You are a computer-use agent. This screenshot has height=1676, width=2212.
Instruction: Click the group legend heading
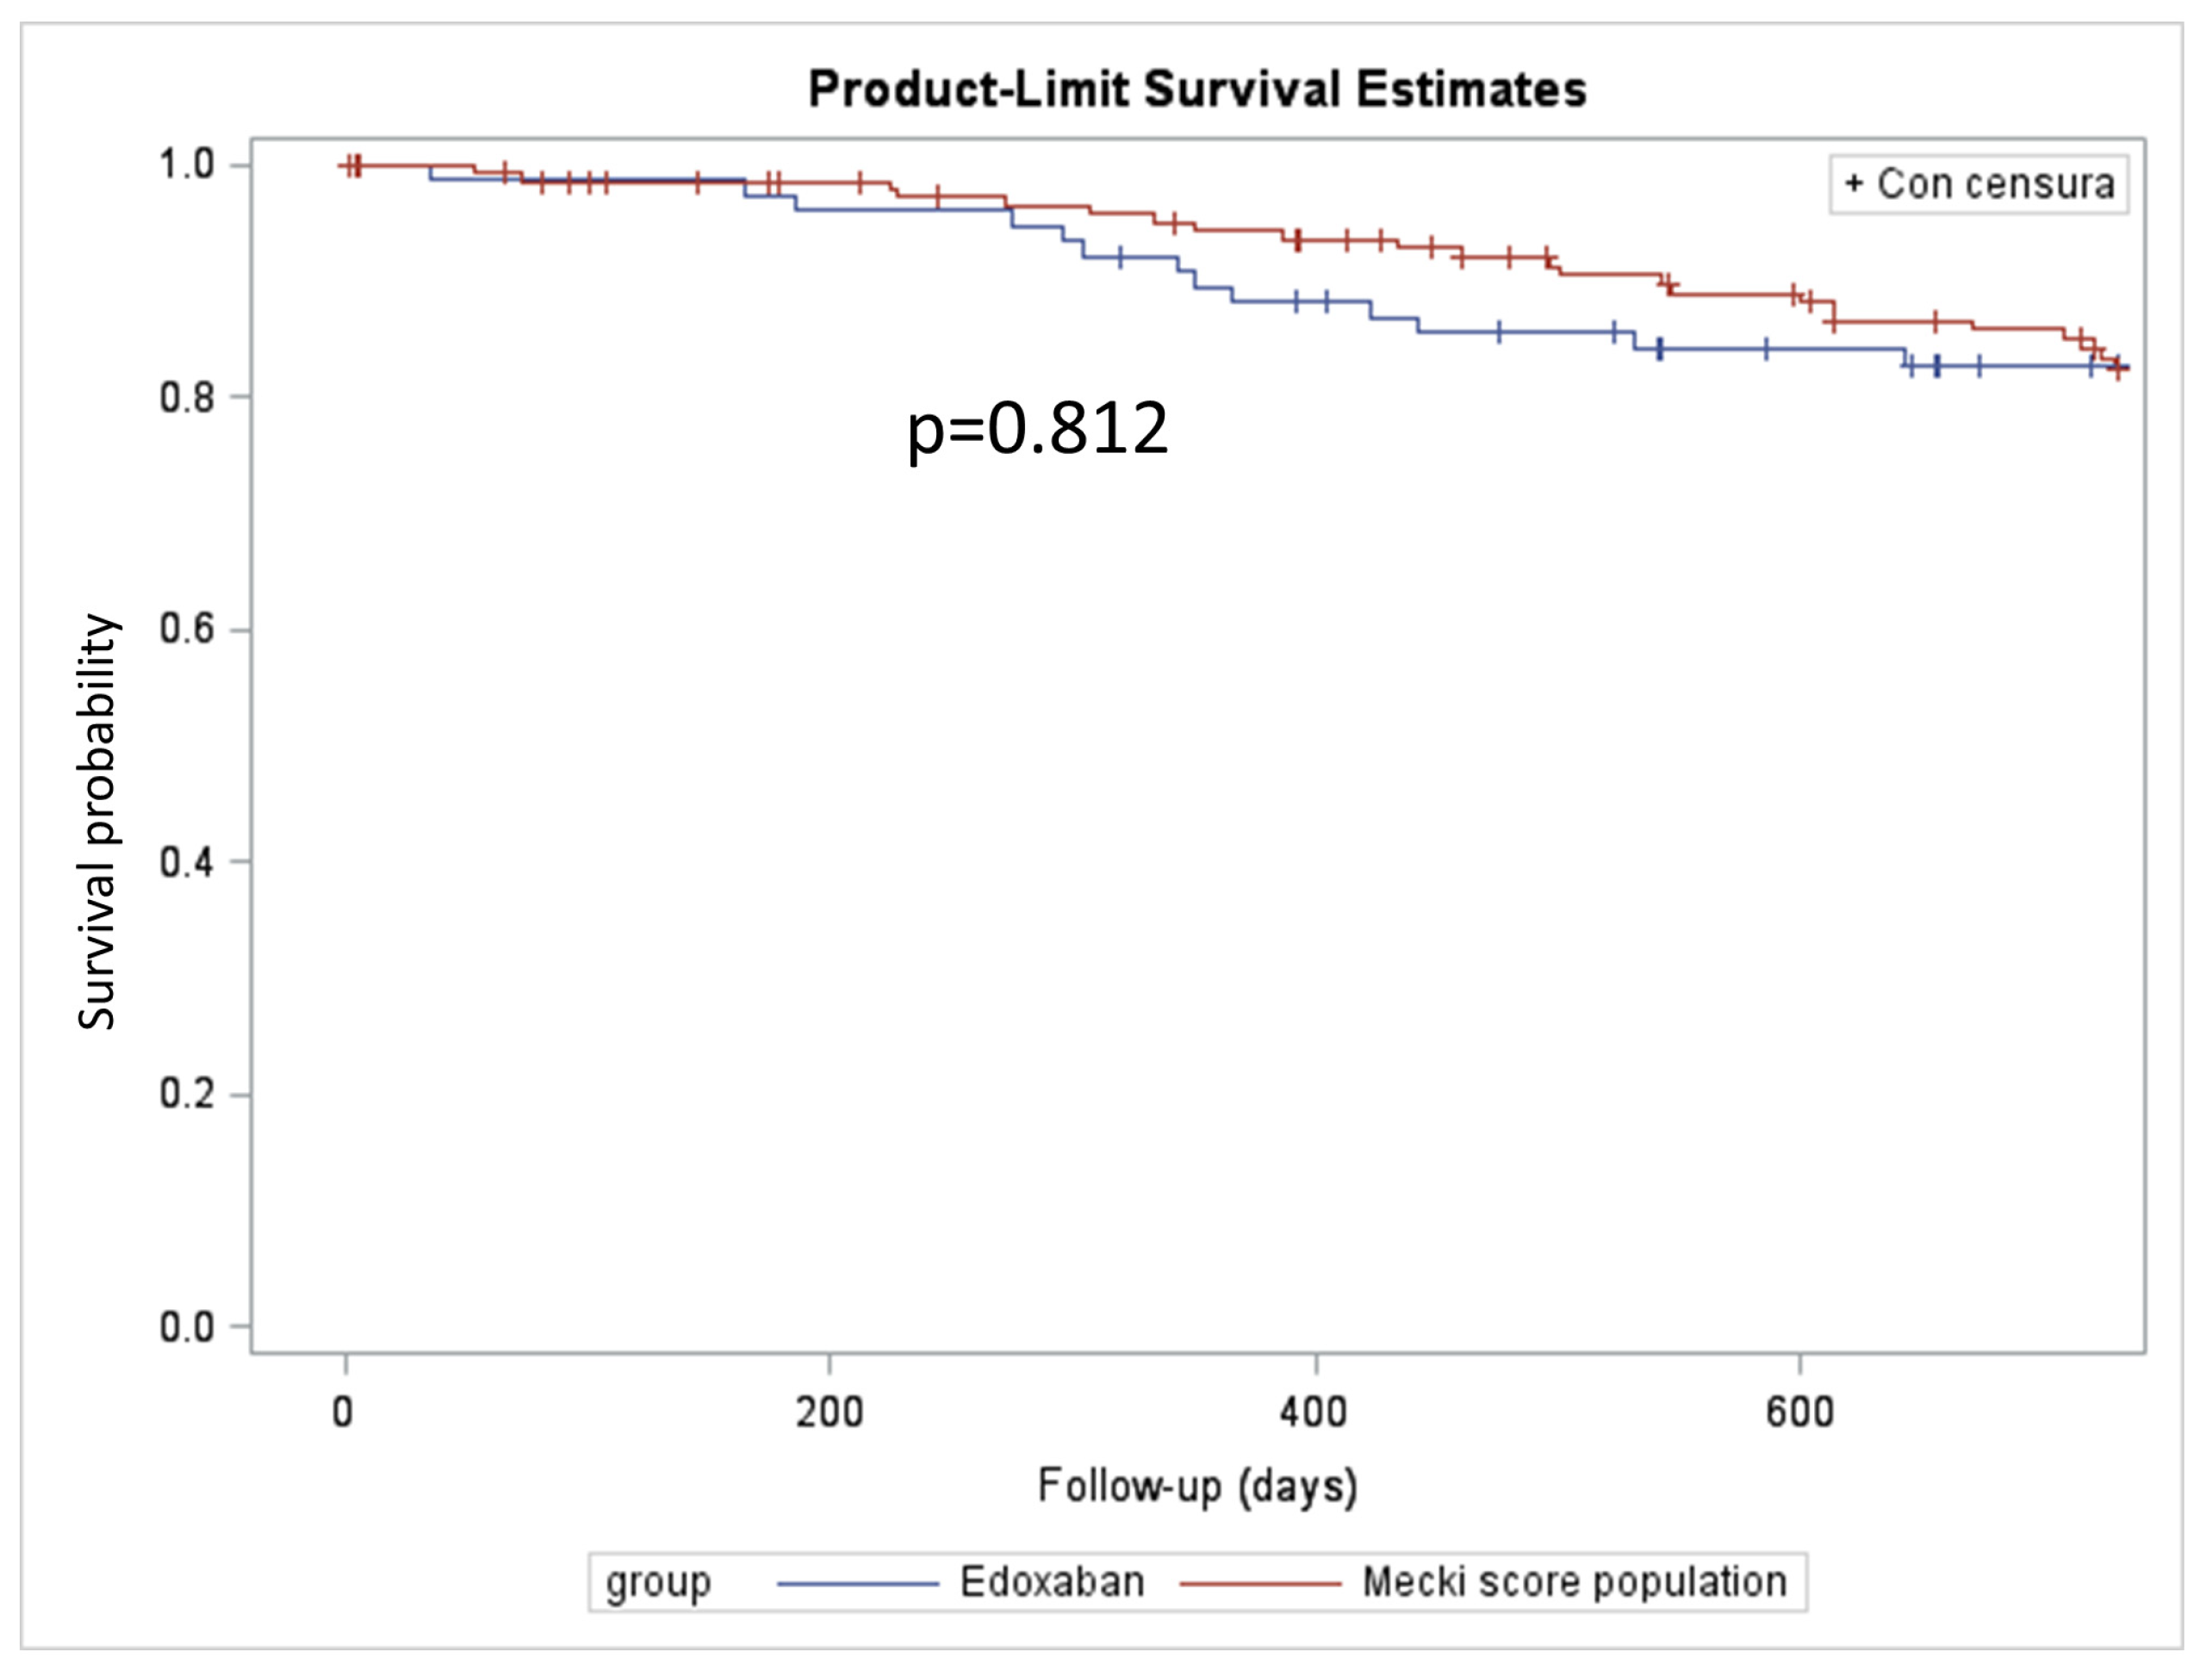658,1584
